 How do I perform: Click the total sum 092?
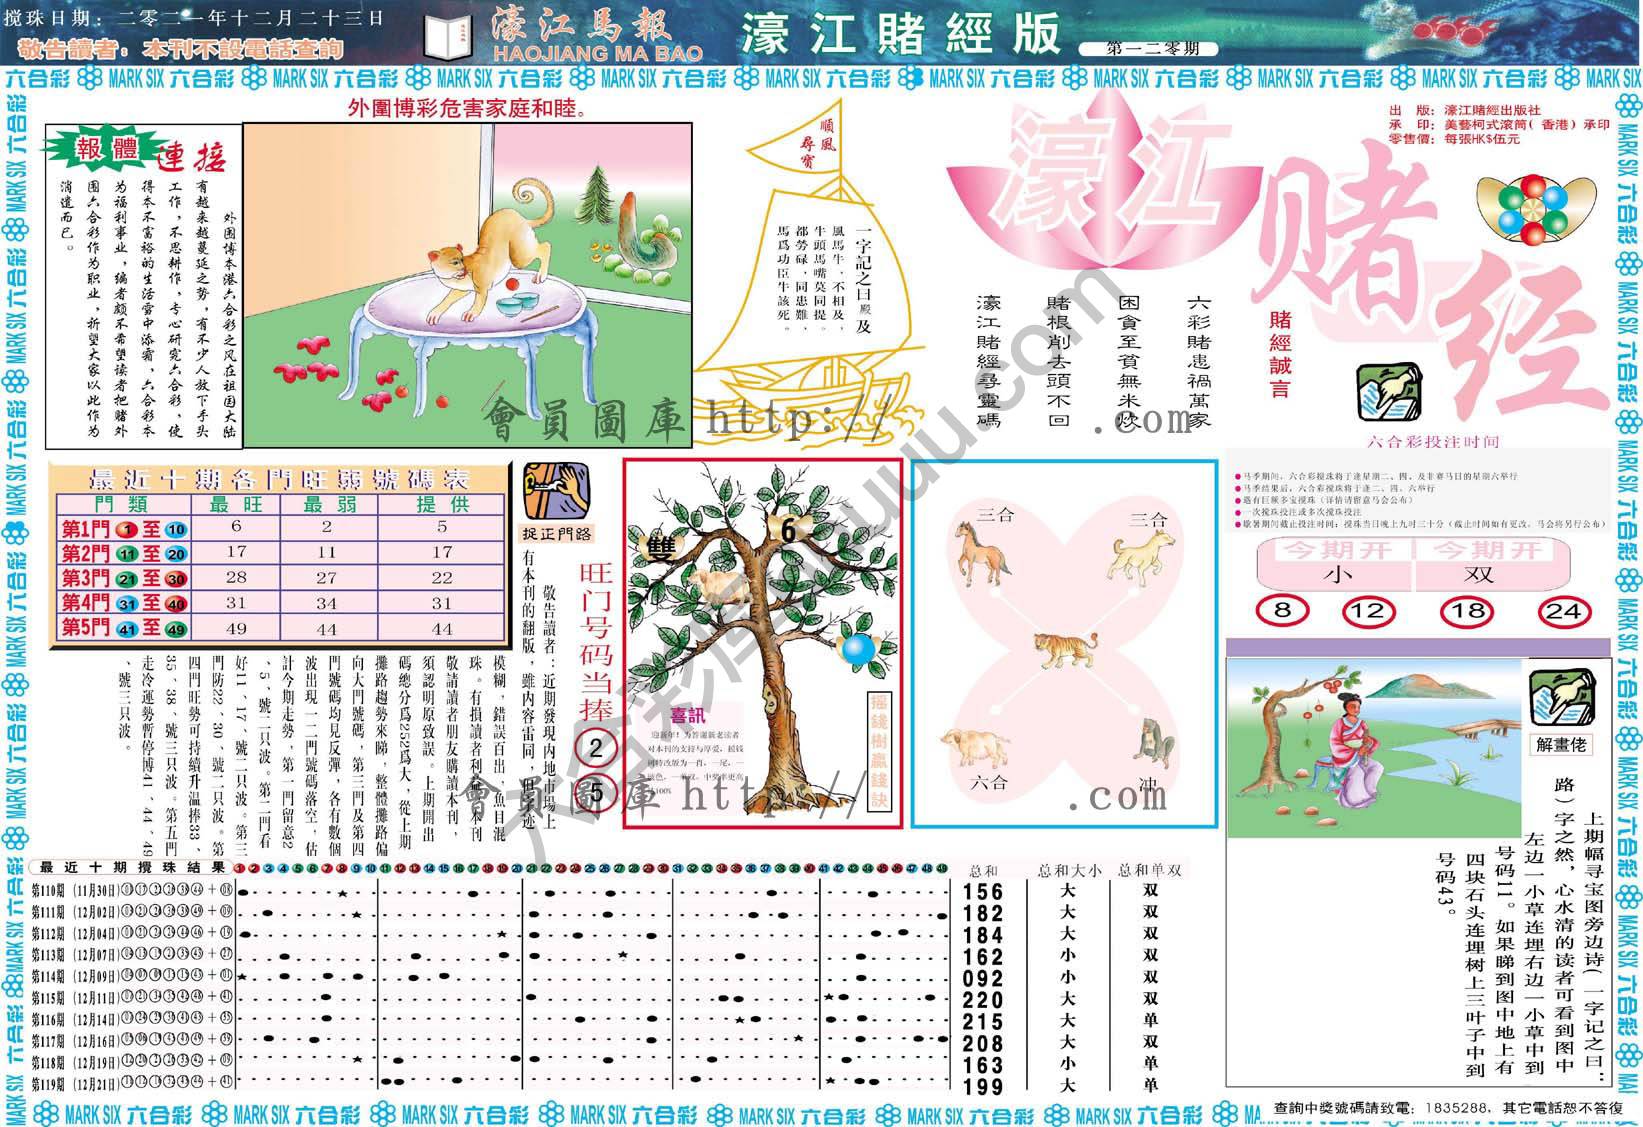pos(982,978)
